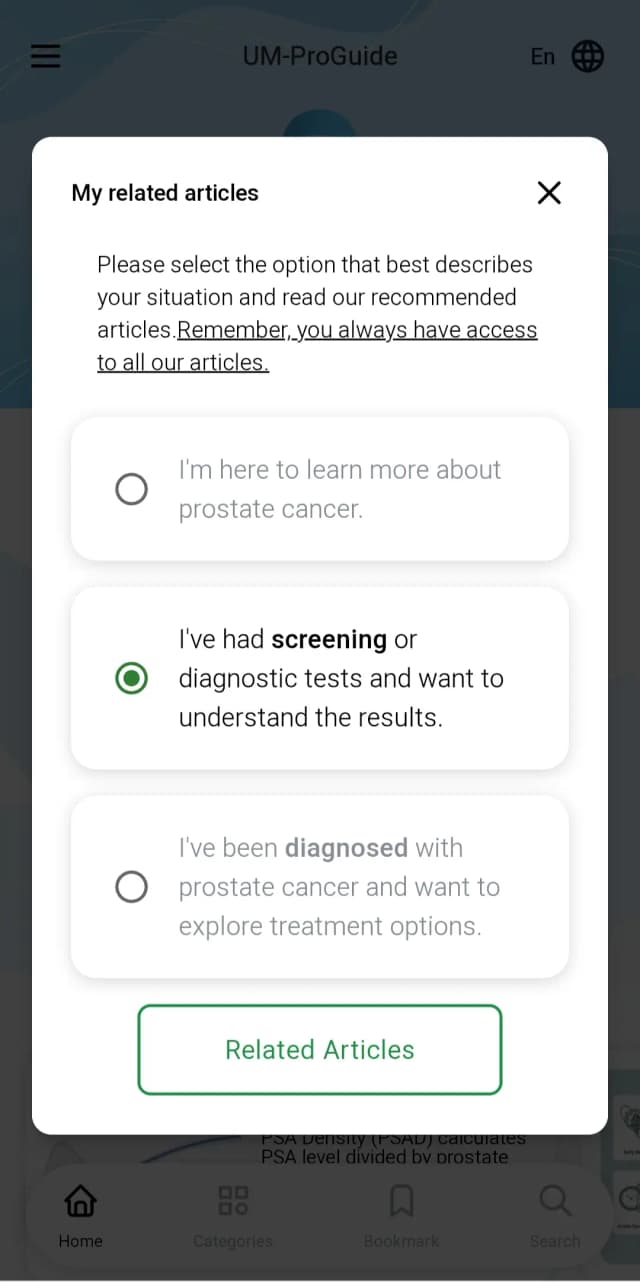
Task: Tap the understand the results option card
Action: point(320,679)
